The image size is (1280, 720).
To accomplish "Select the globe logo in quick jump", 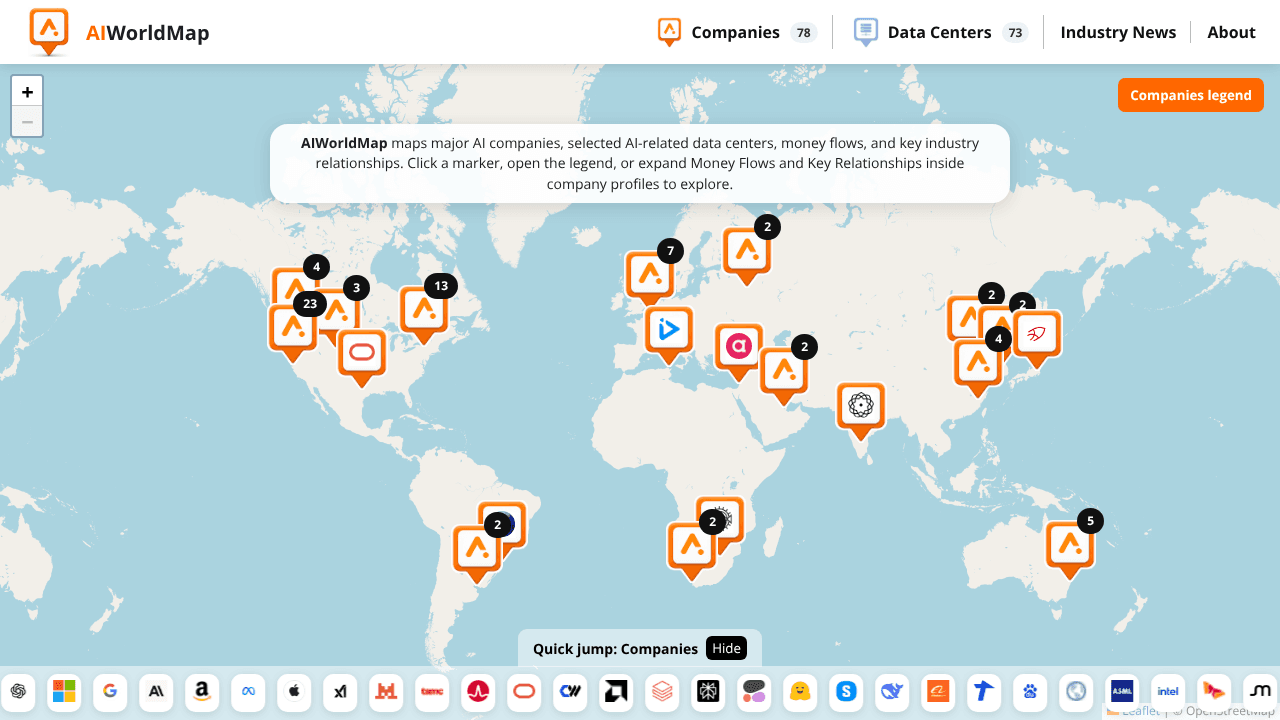I will pyautogui.click(x=1076, y=691).
